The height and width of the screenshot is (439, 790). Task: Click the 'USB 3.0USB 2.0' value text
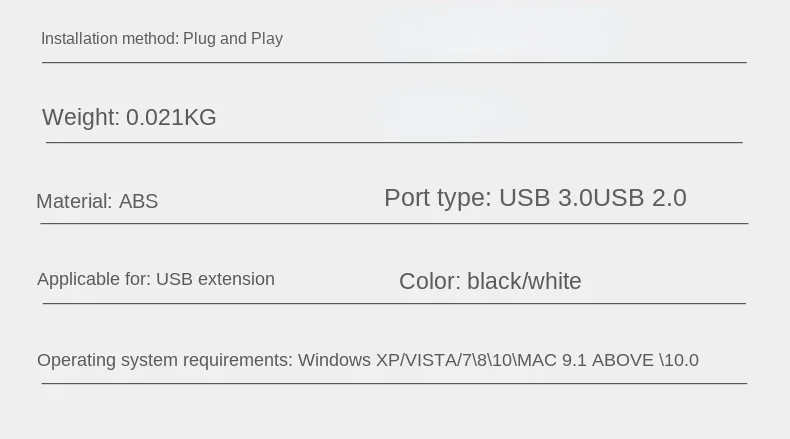[x=592, y=198]
